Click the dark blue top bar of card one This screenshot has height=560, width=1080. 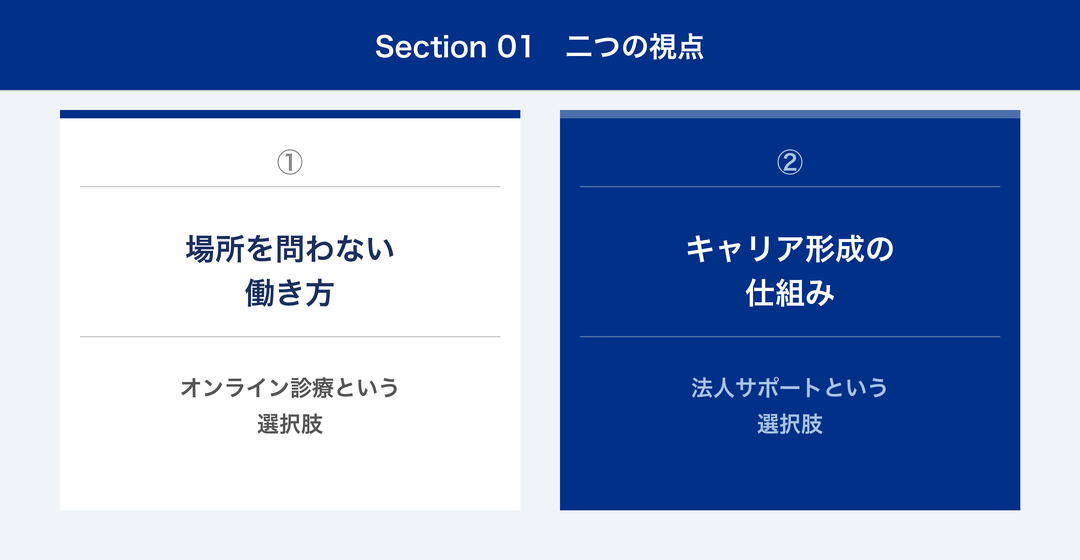tap(290, 114)
